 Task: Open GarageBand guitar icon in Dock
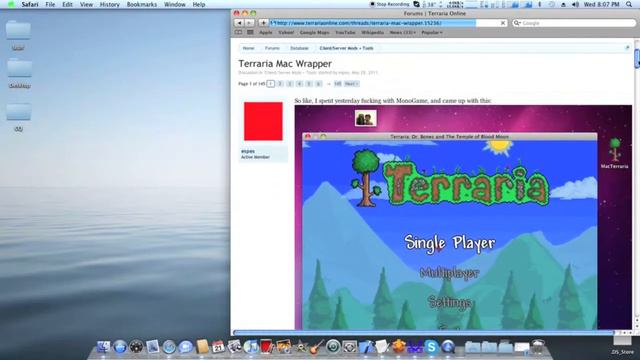pyautogui.click(x=316, y=347)
